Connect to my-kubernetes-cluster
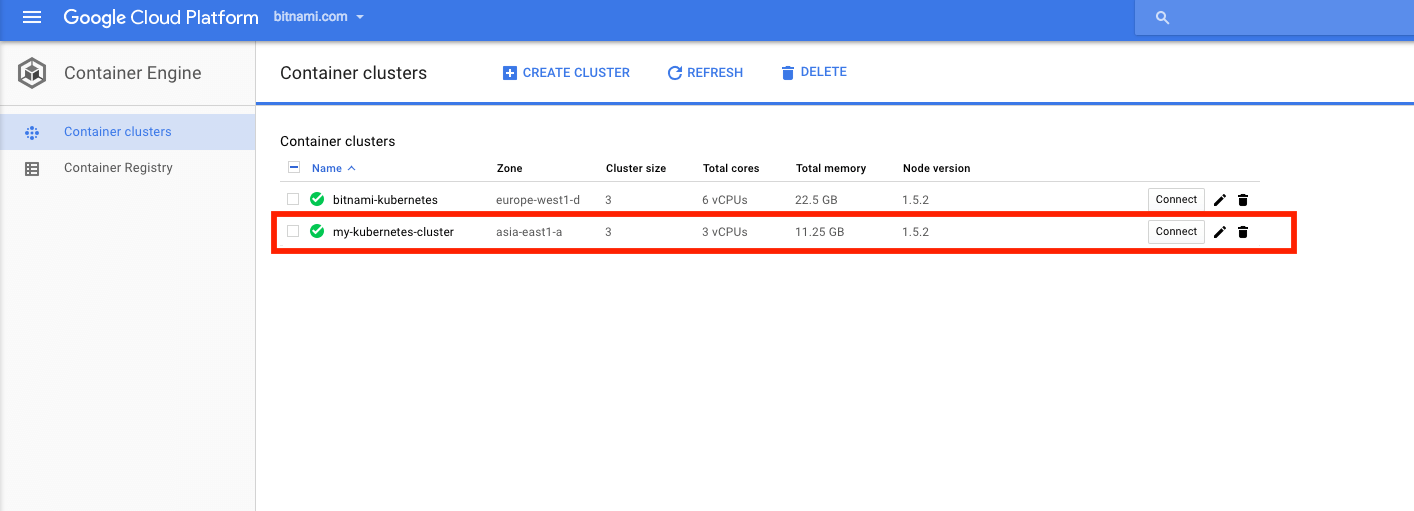 tap(1176, 231)
